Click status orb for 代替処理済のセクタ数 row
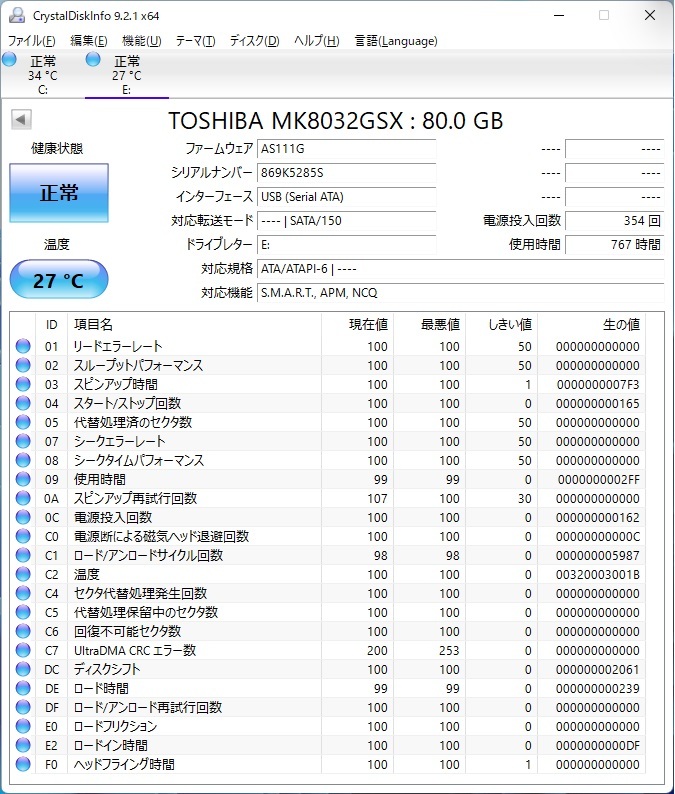The height and width of the screenshot is (794, 675). [23, 422]
